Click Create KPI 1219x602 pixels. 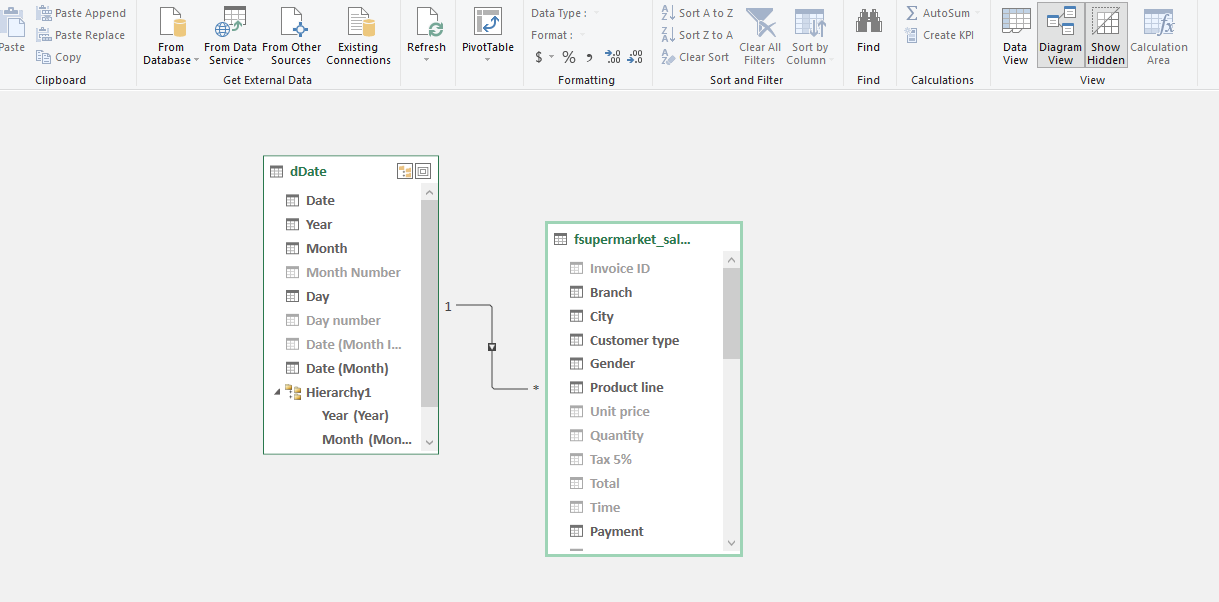click(939, 35)
